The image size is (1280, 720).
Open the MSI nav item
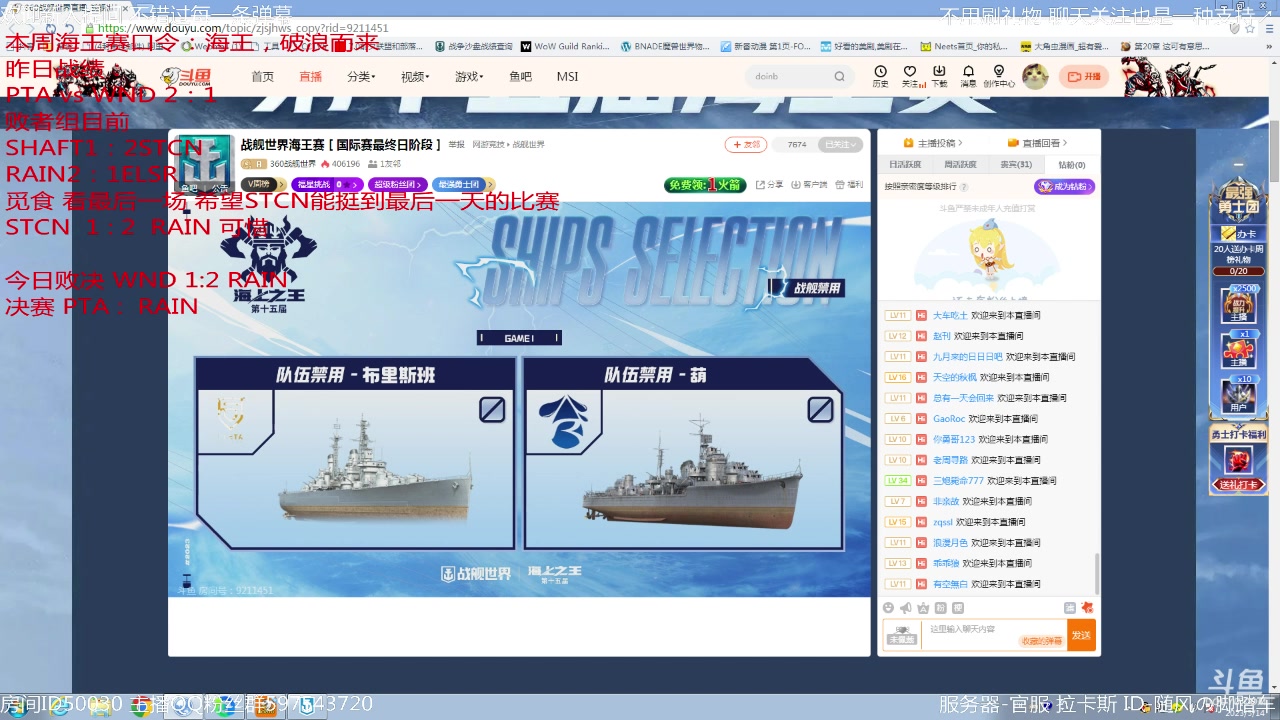567,76
